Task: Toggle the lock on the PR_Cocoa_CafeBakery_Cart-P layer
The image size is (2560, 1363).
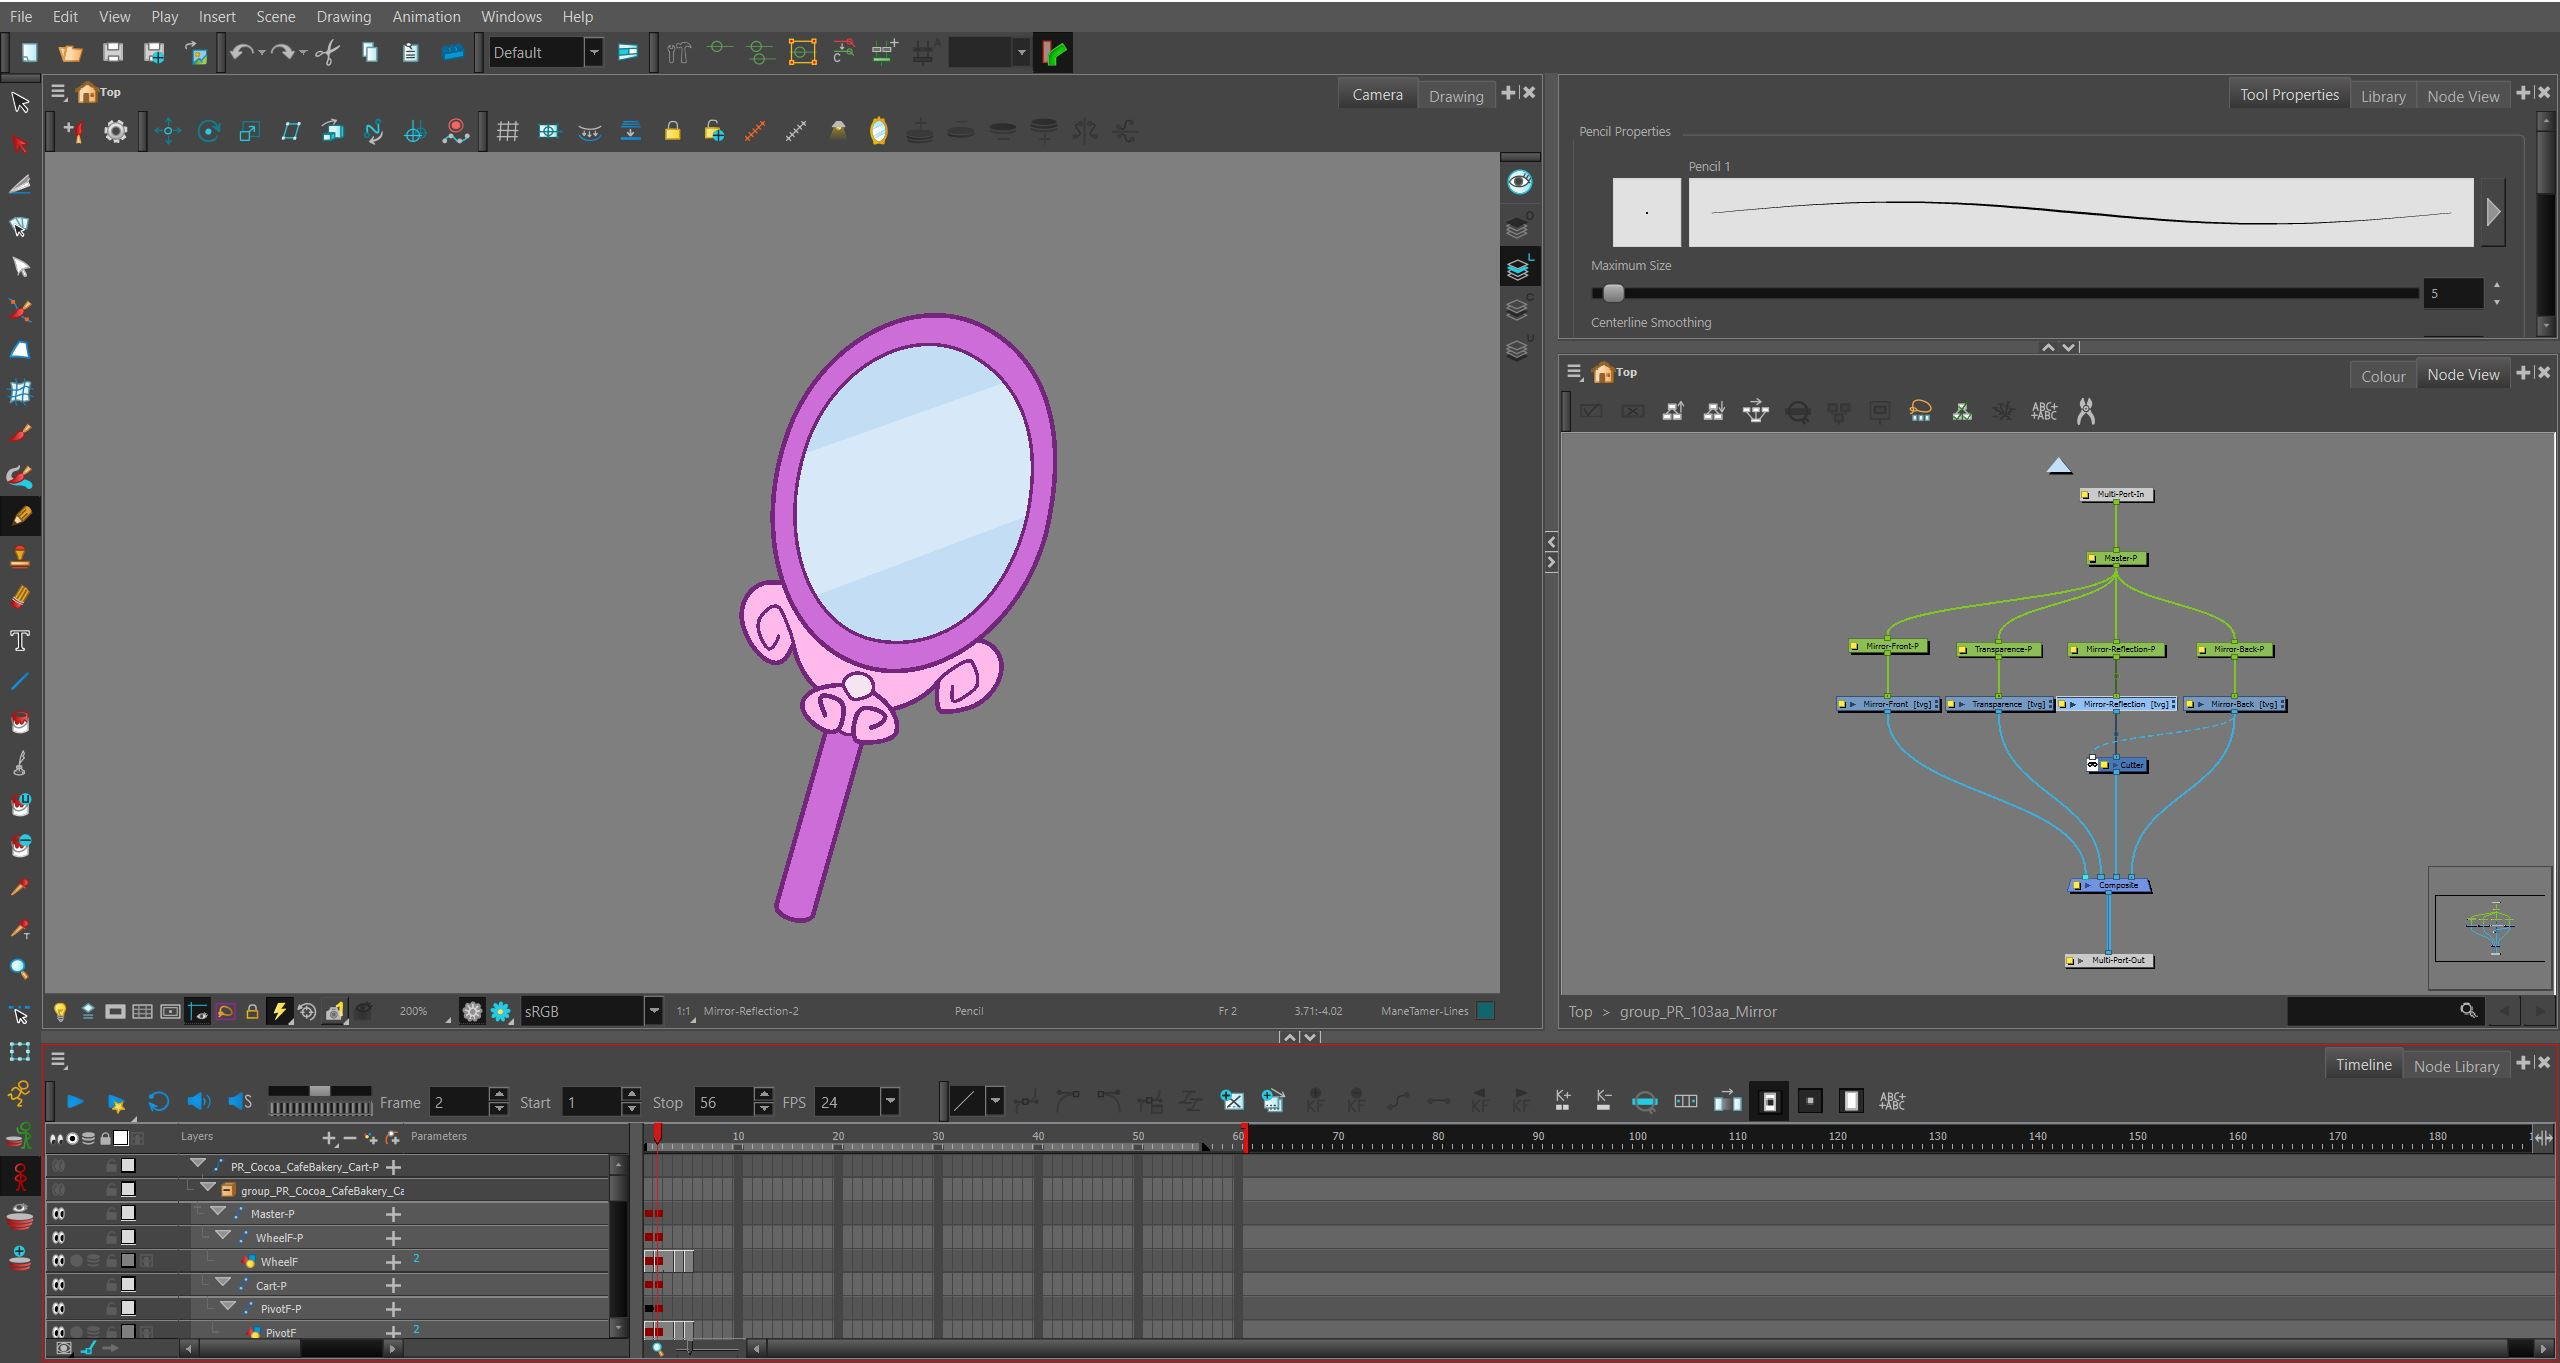Action: tap(111, 1166)
